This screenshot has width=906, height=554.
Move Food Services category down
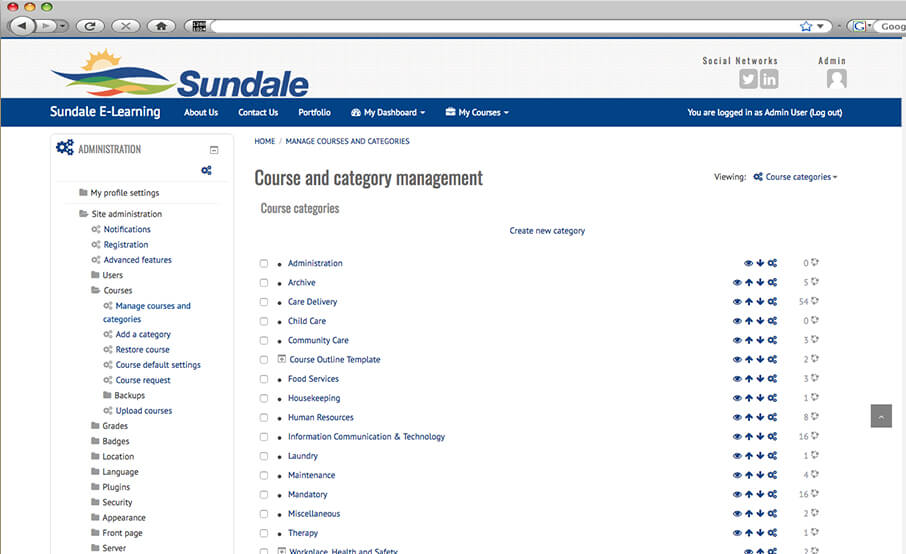click(x=760, y=379)
